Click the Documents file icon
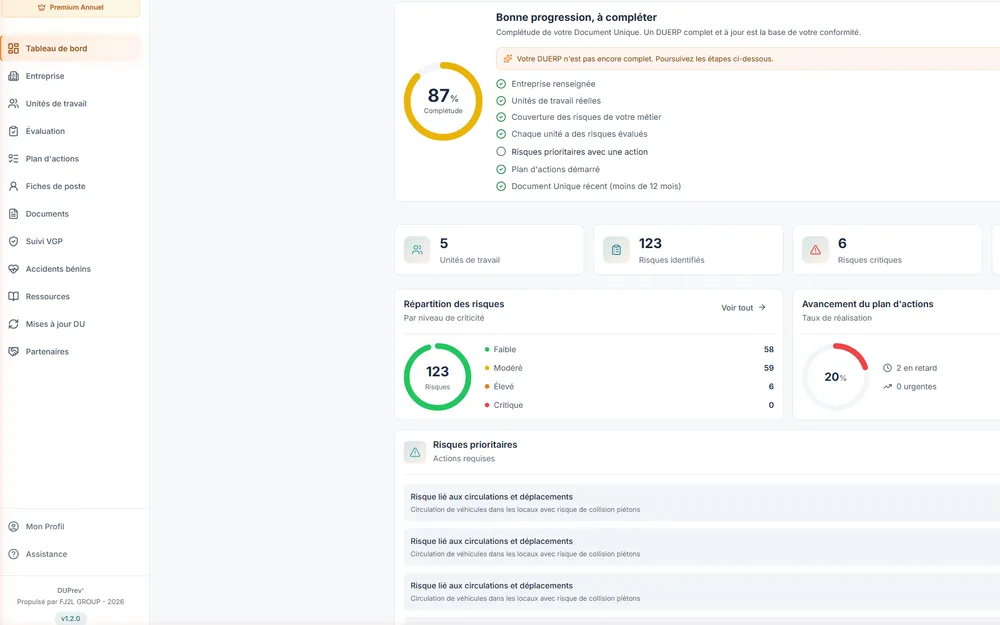Image resolution: width=1000 pixels, height=625 pixels. (13, 214)
